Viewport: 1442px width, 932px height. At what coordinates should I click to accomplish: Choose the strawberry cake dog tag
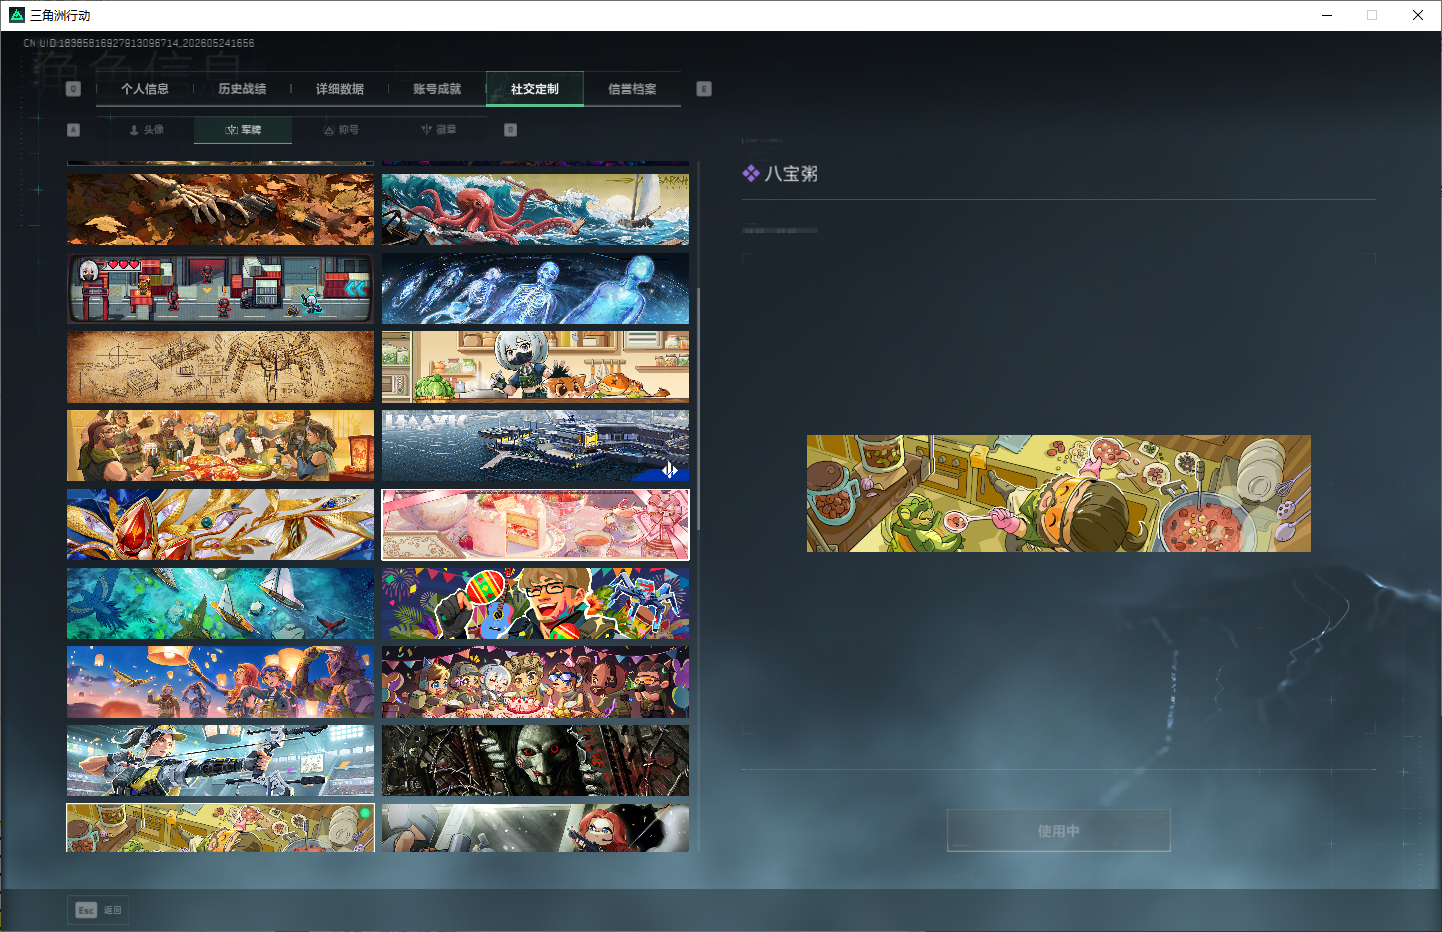tap(535, 524)
